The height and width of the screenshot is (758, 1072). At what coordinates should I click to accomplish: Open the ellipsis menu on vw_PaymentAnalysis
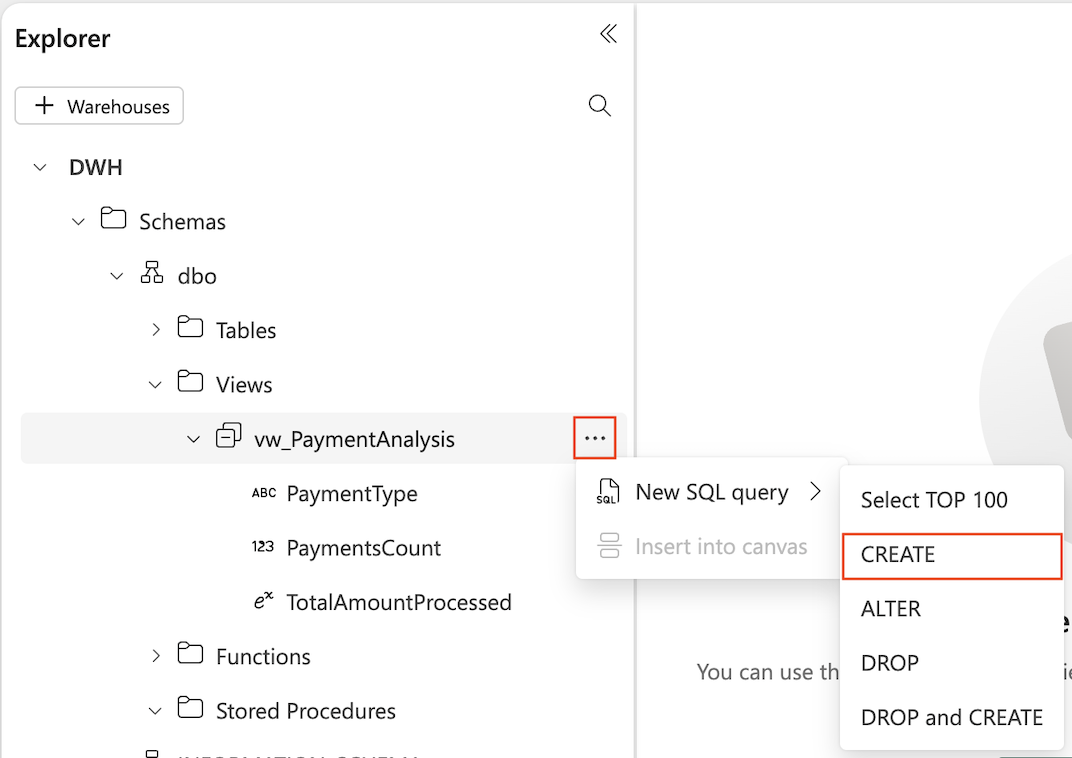(x=595, y=437)
